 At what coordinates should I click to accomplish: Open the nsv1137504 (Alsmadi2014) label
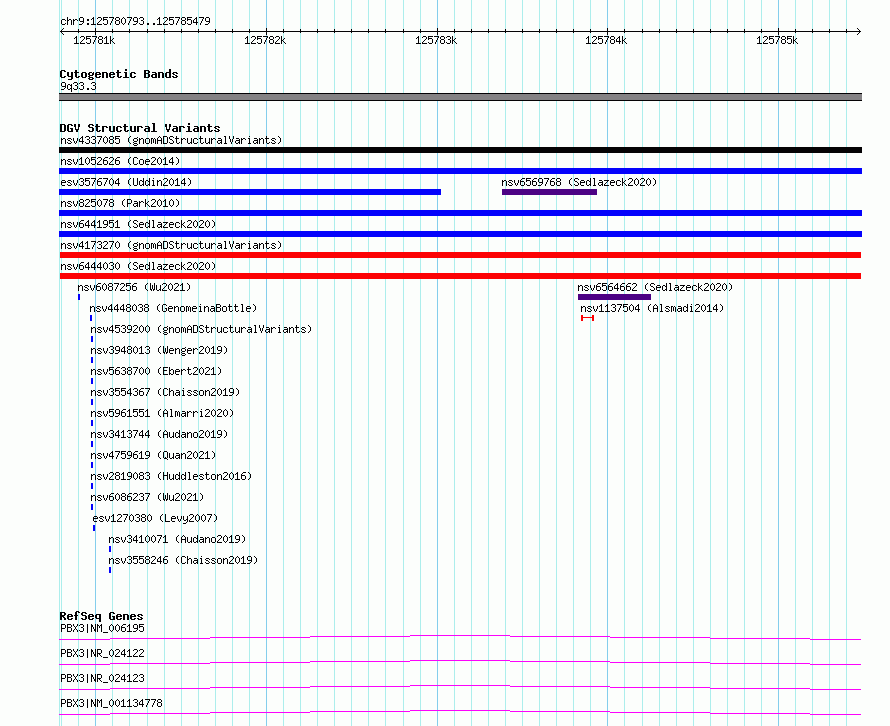coord(652,308)
